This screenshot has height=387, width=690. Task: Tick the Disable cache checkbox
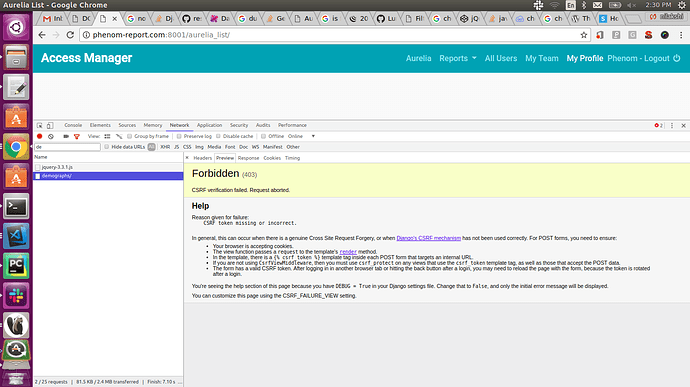point(218,136)
